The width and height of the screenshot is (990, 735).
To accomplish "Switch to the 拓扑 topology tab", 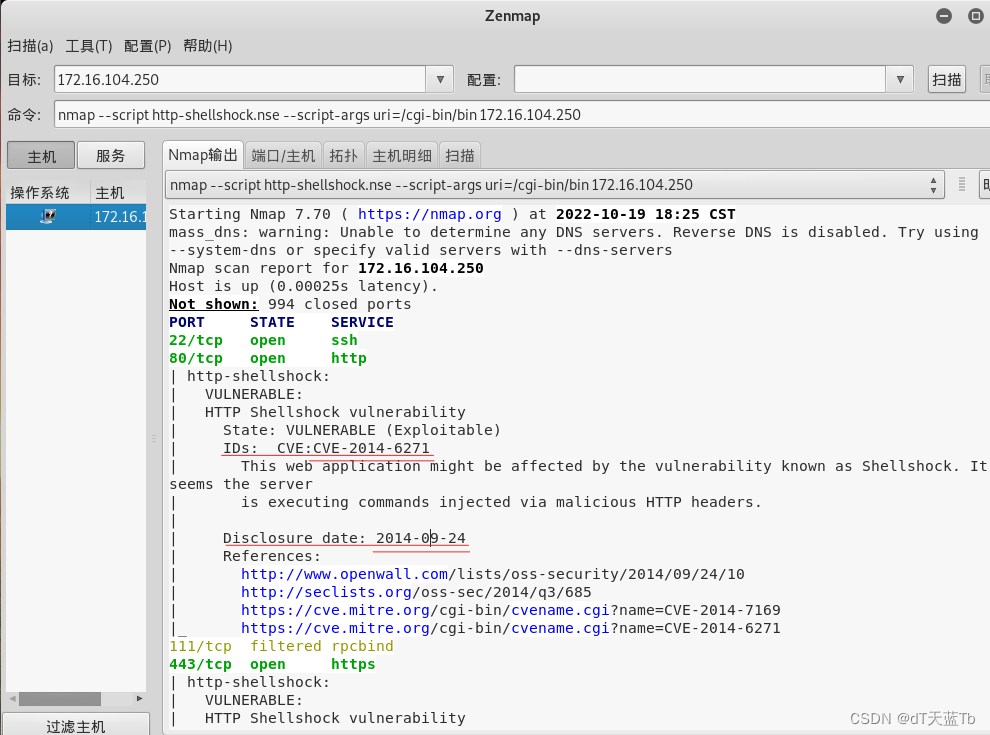I will 343,156.
